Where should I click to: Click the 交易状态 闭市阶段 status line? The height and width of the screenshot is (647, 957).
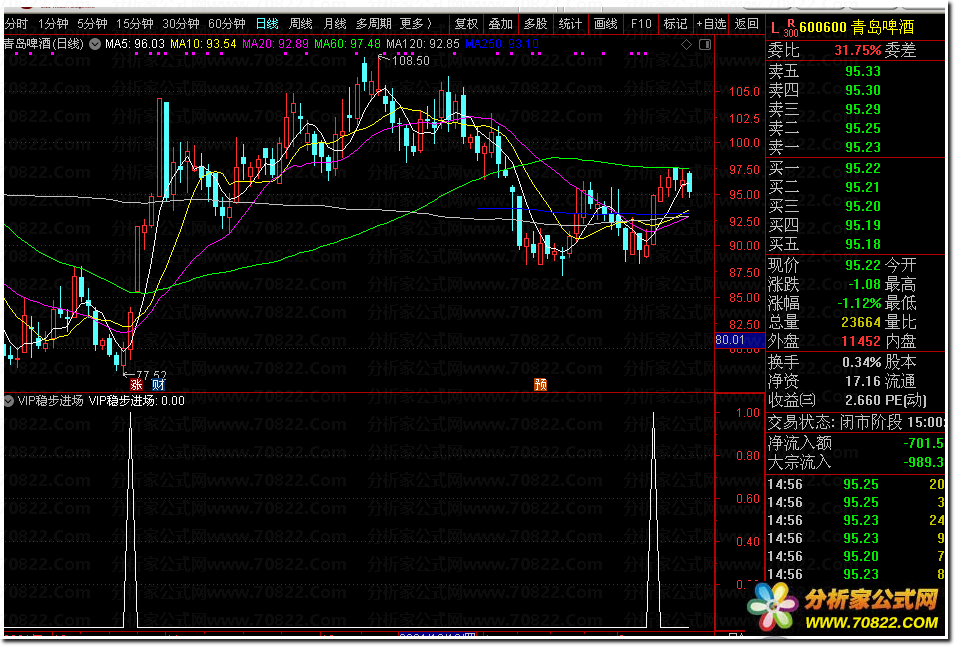855,422
